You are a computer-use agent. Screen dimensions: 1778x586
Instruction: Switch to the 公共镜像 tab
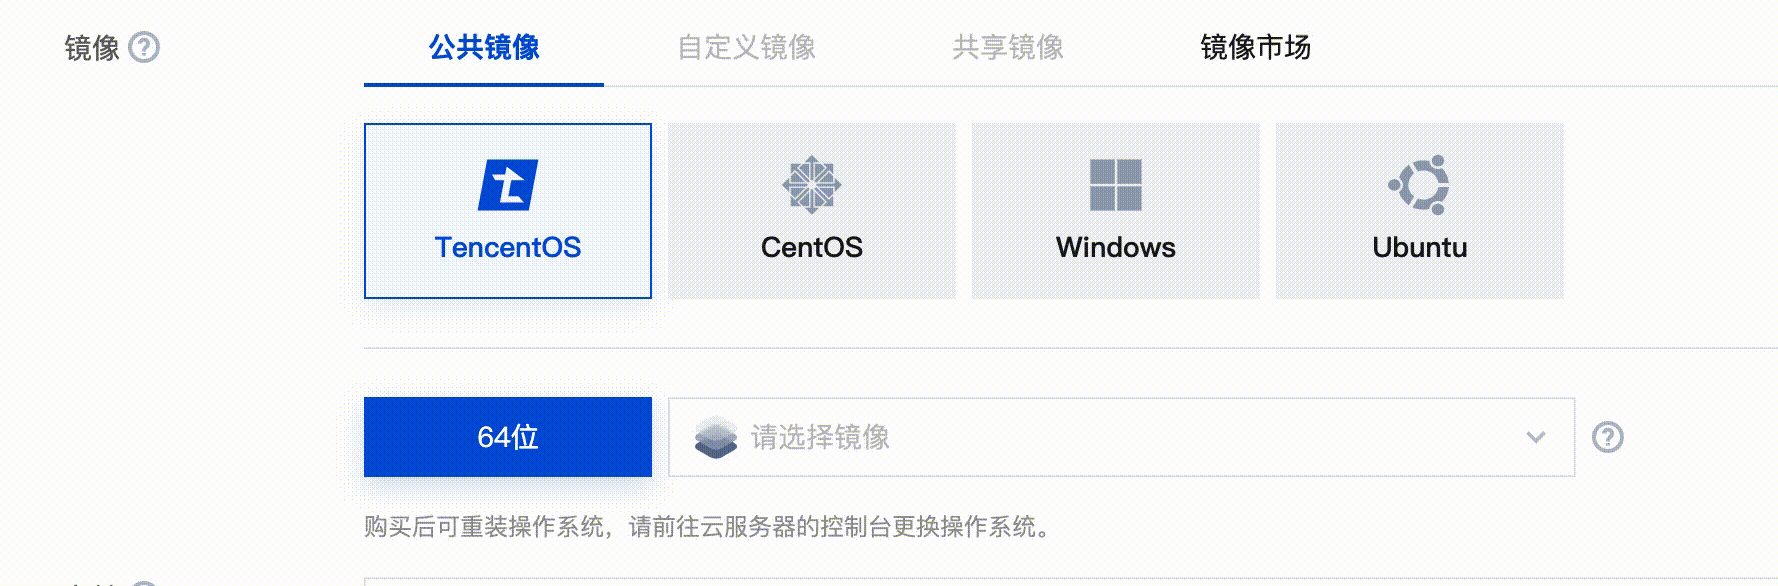pos(484,47)
